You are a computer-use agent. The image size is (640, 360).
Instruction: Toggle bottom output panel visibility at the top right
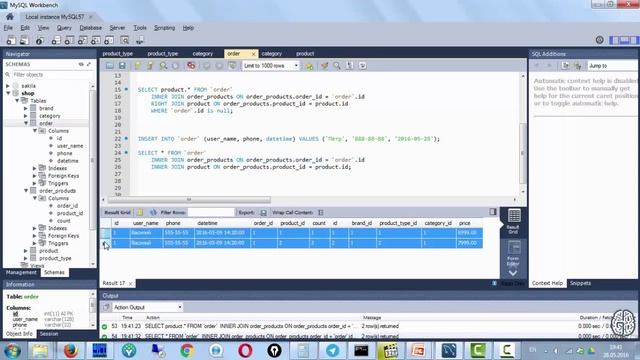coord(624,40)
